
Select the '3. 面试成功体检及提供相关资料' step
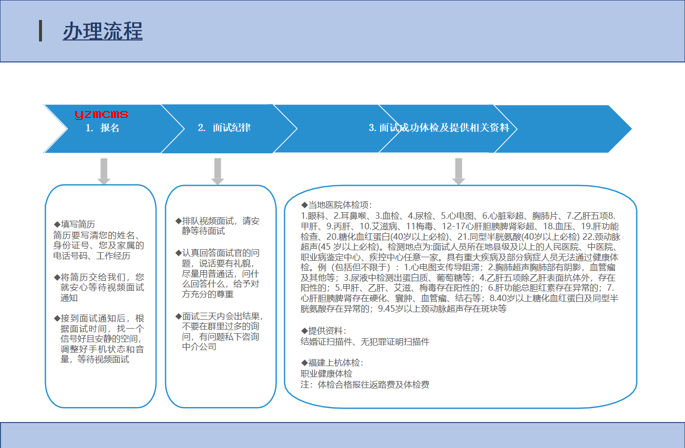coord(440,128)
